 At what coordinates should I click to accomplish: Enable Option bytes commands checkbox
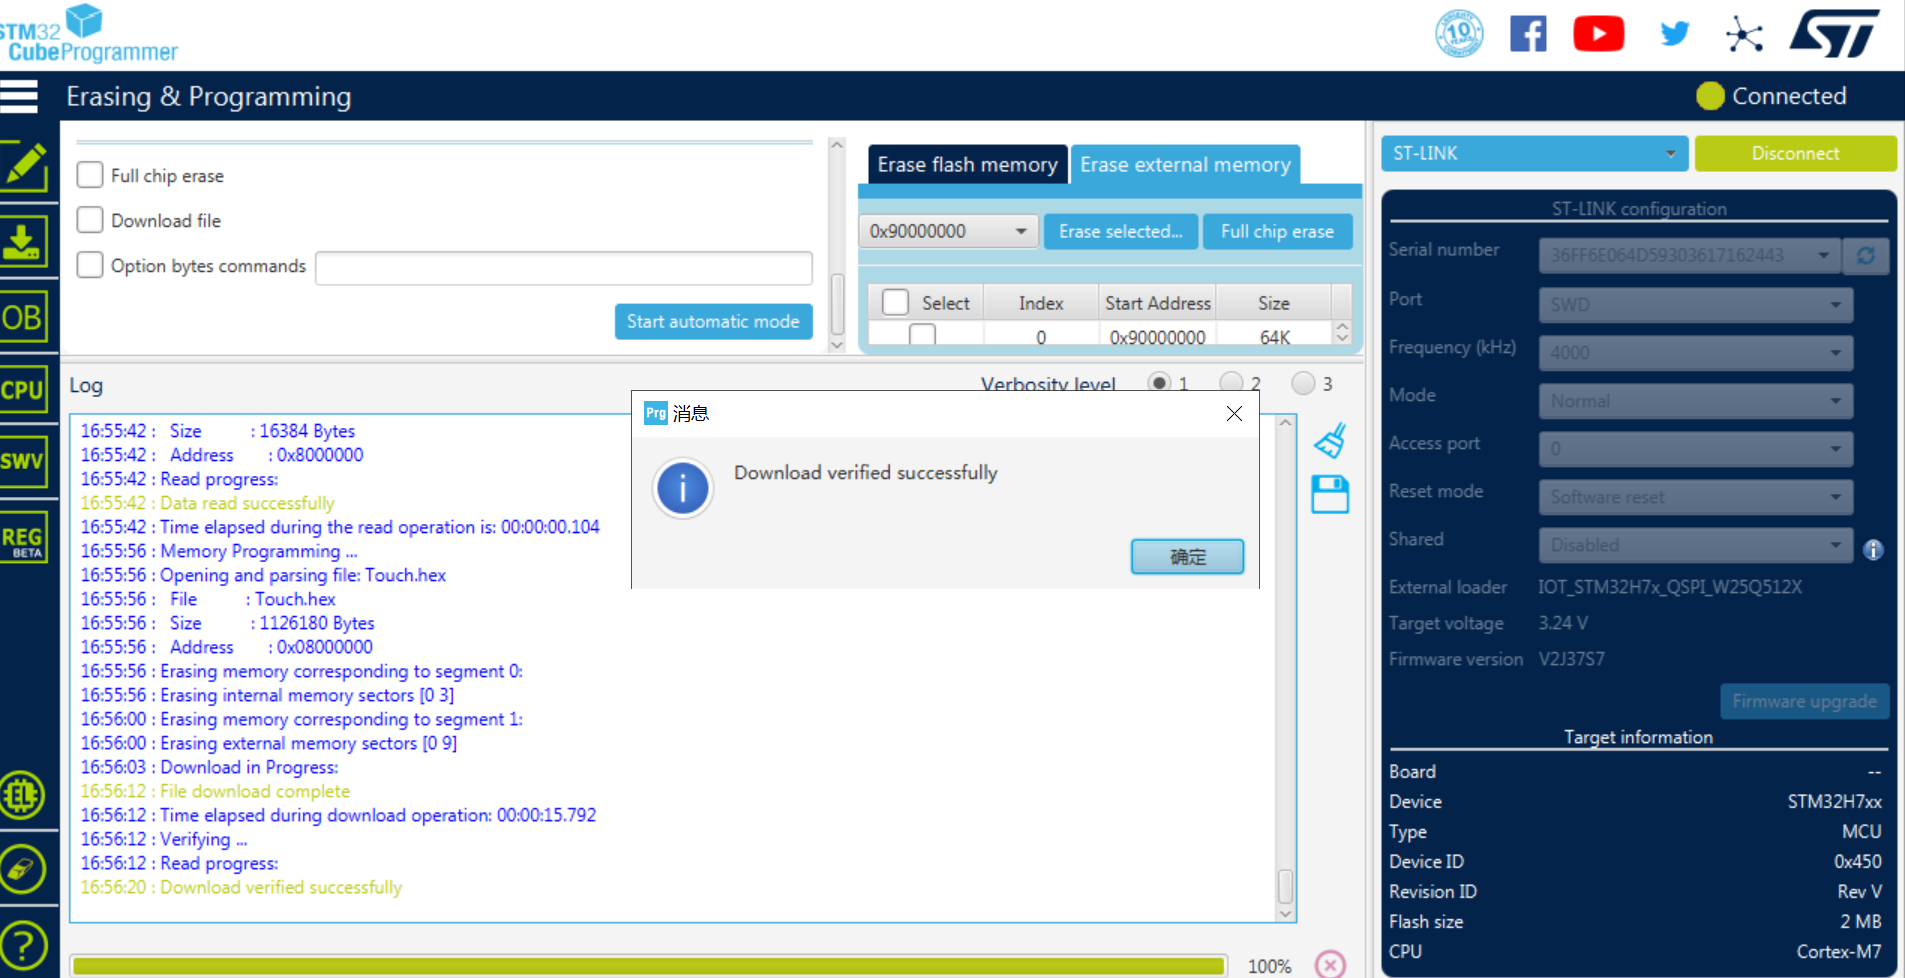pos(90,265)
